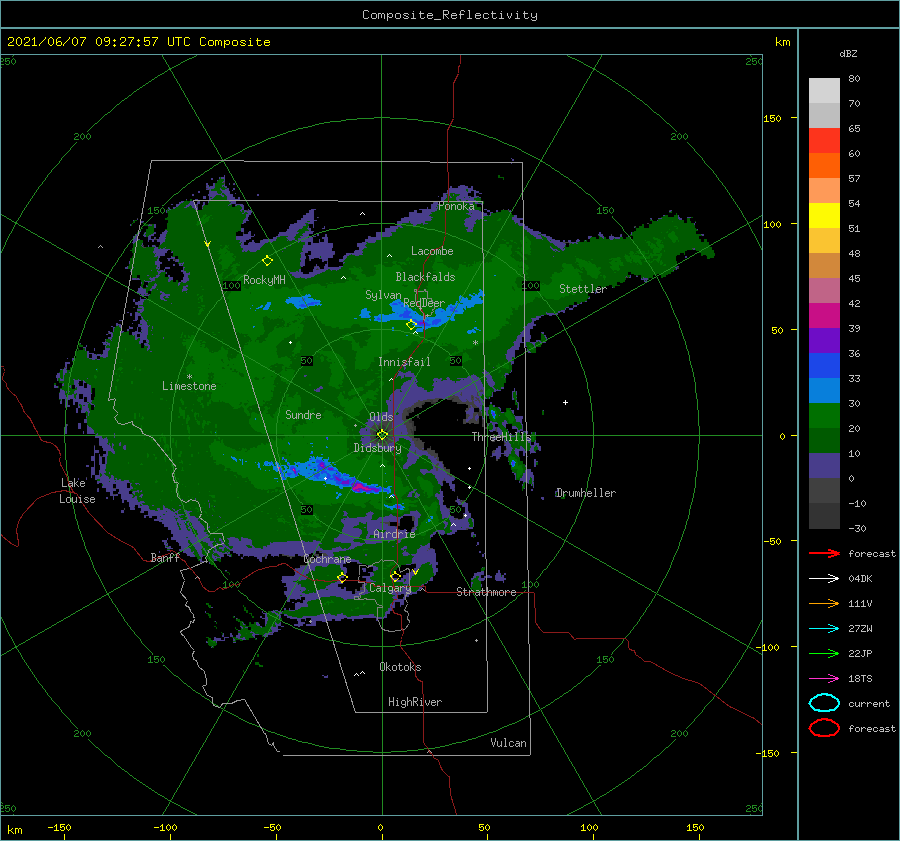Click the Didsbury label on map
Viewport: 900px width, 841px height.
click(x=377, y=448)
